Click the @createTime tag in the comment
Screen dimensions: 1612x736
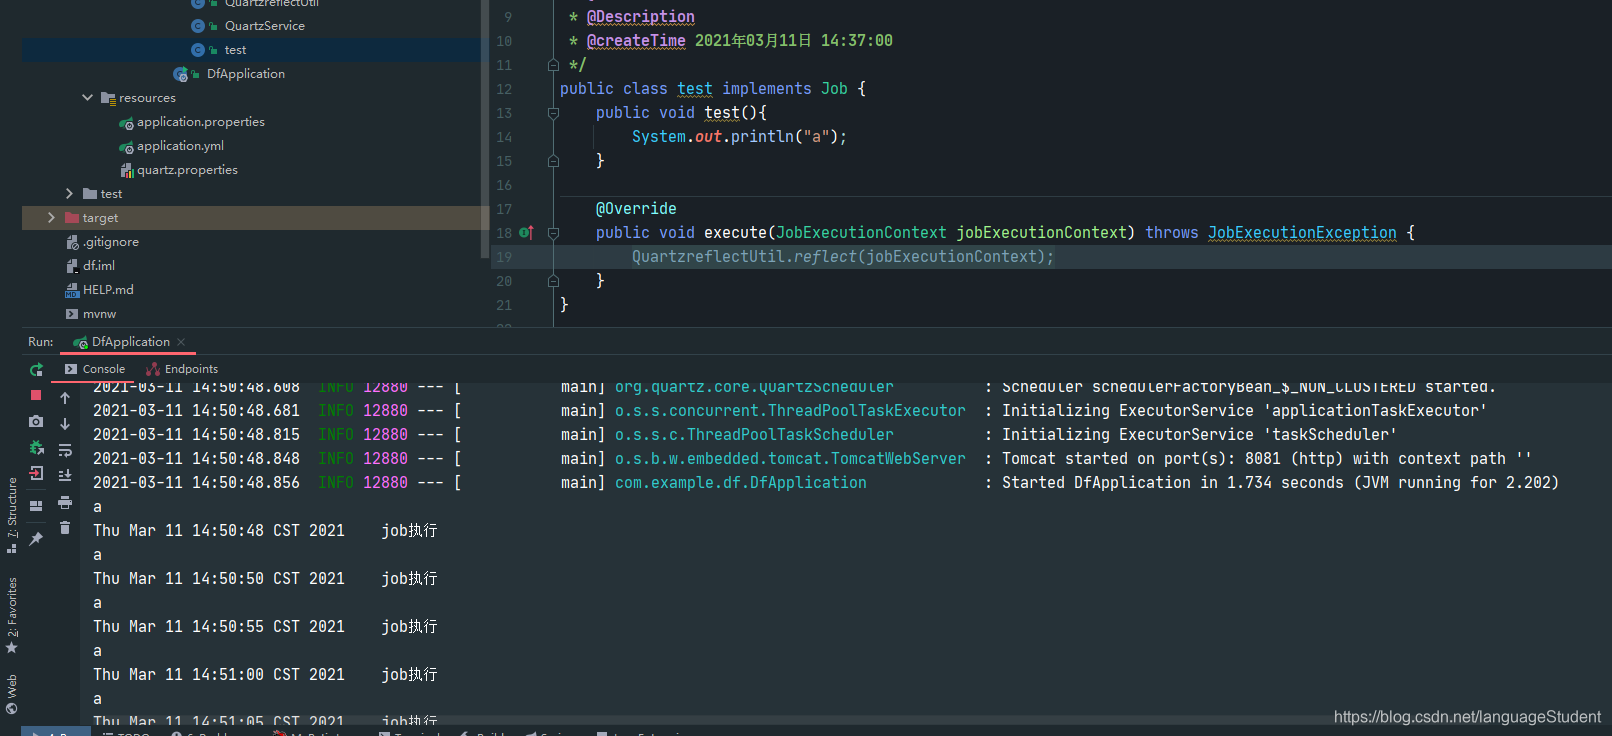[636, 41]
